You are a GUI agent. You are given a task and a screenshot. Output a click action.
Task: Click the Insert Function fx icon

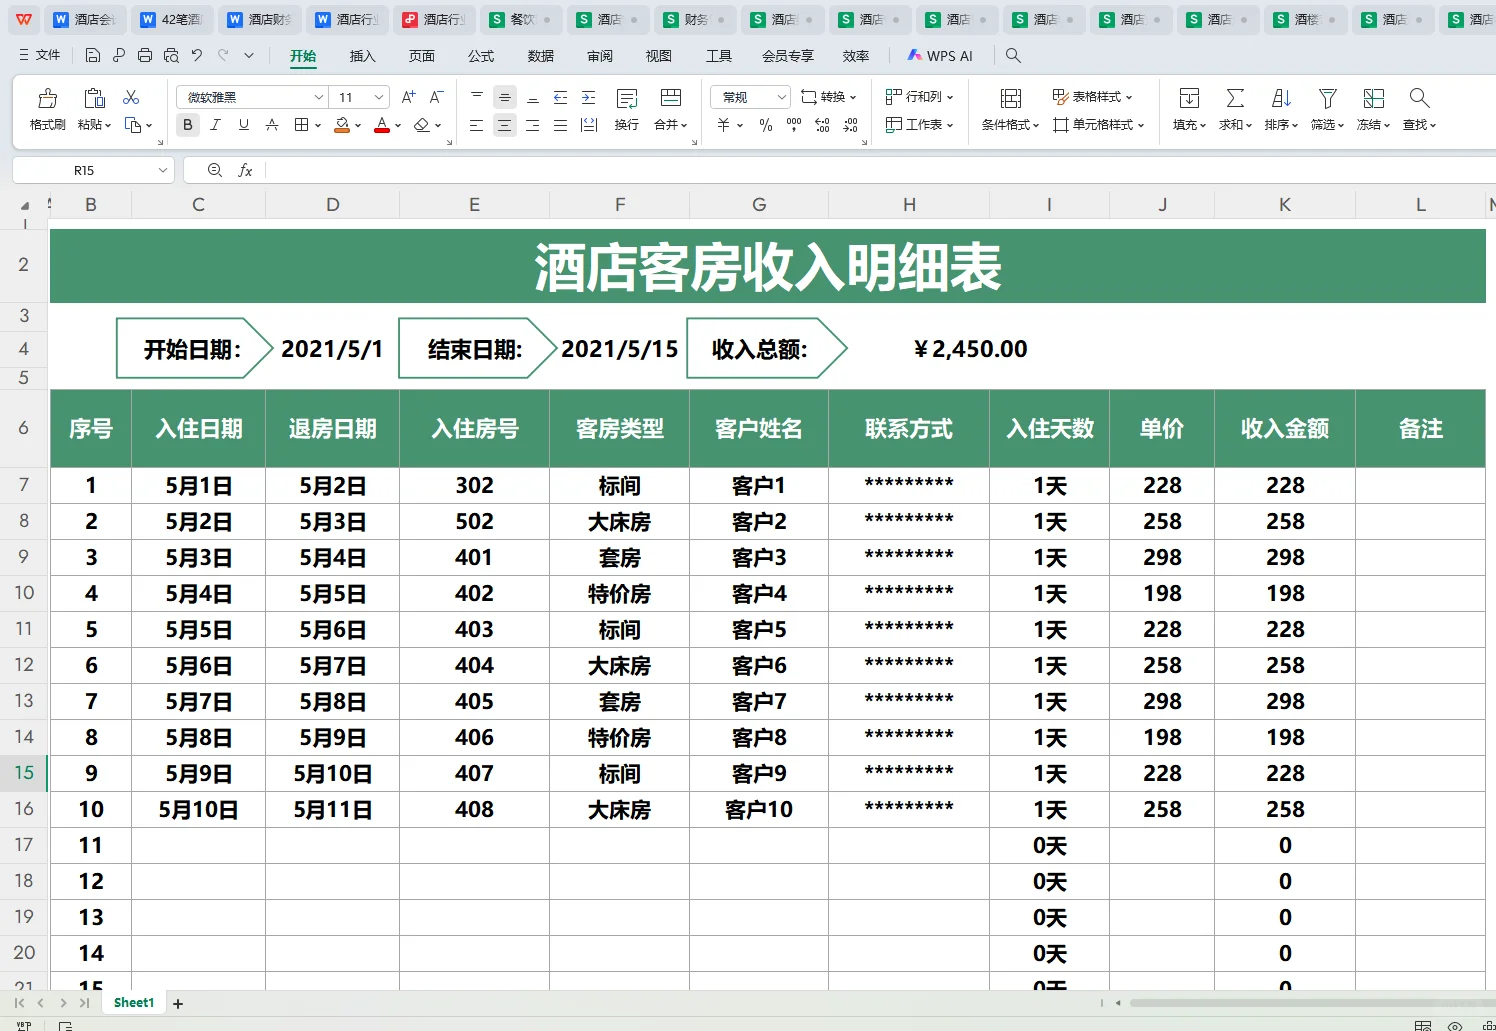pyautogui.click(x=245, y=171)
